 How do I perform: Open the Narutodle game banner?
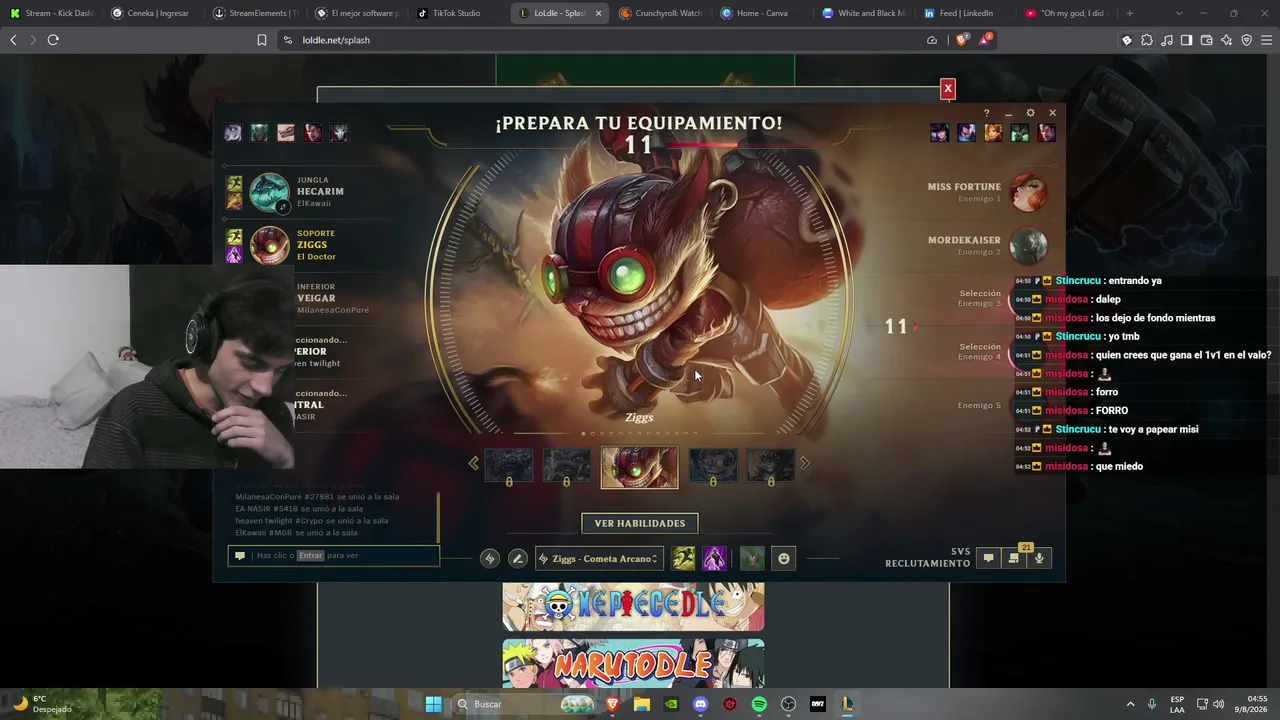pos(633,664)
